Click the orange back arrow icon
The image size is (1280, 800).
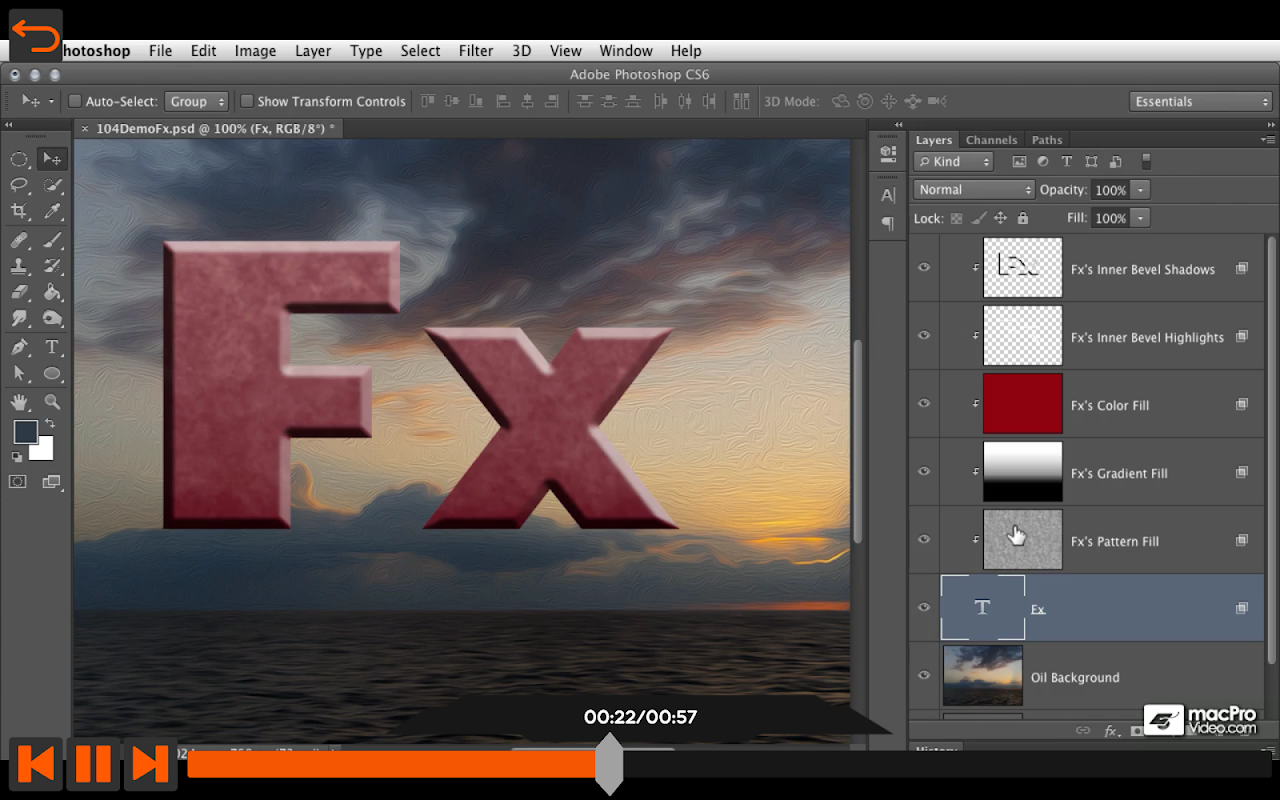36,36
